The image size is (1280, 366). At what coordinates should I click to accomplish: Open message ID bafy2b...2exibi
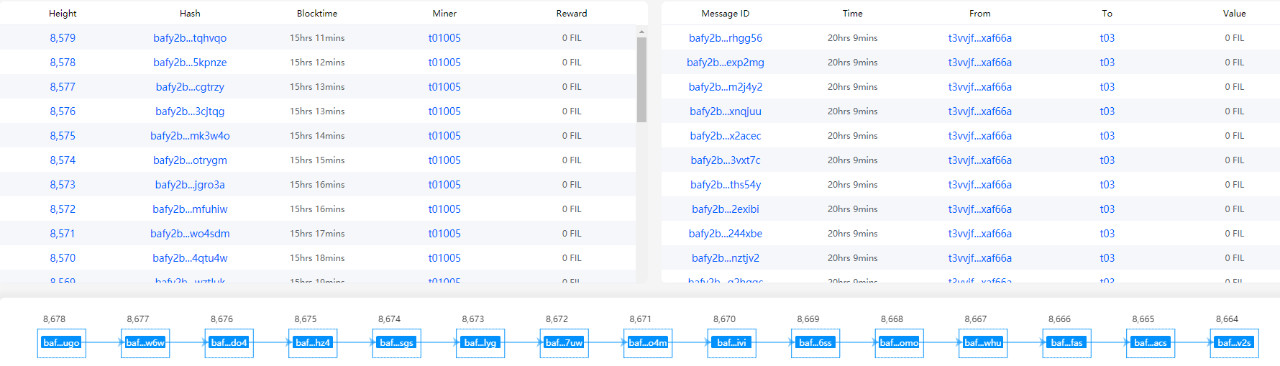point(726,209)
